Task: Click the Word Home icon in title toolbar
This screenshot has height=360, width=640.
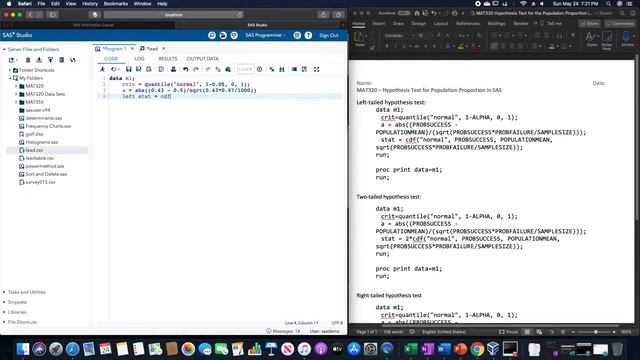Action: point(417,13)
